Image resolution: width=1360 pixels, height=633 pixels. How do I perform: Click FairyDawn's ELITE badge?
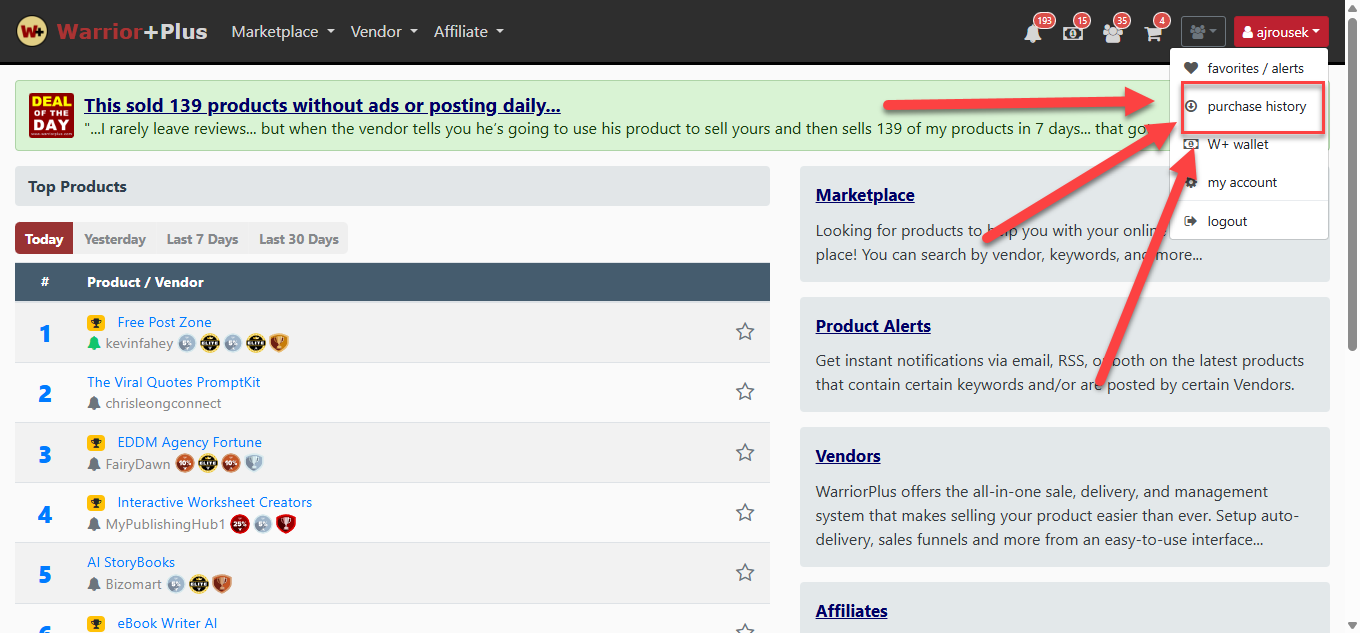208,463
